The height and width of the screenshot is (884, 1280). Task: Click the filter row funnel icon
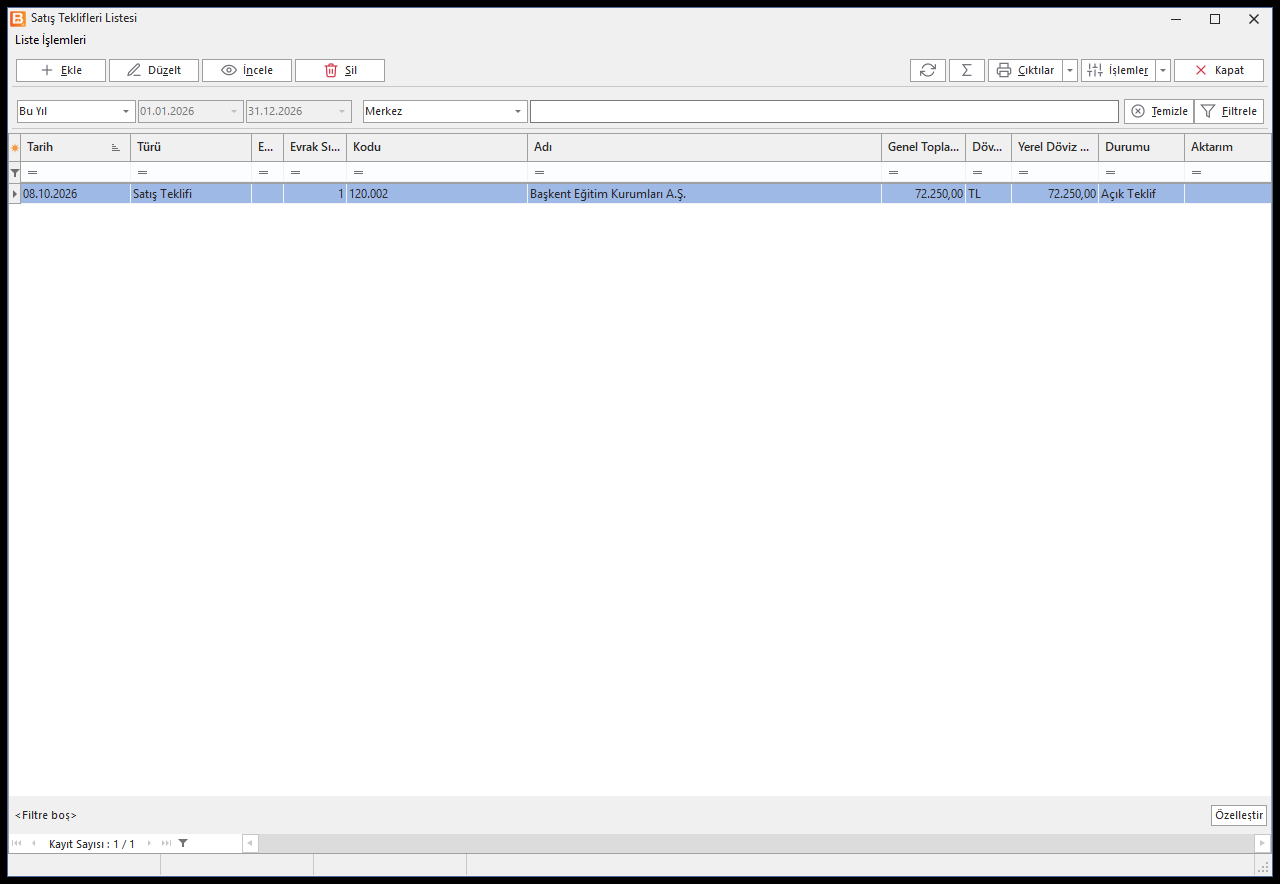click(x=15, y=172)
